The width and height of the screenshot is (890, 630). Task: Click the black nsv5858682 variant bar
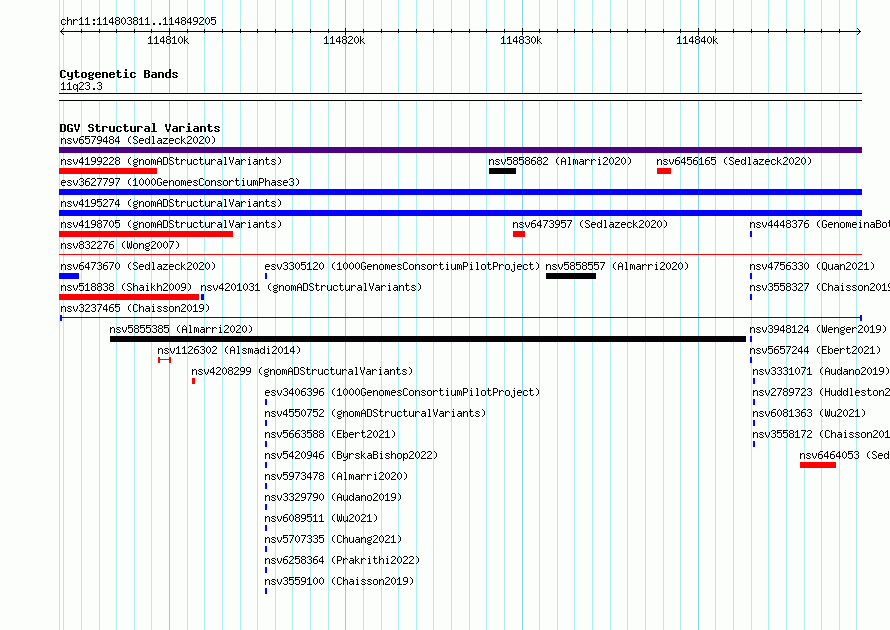click(502, 171)
